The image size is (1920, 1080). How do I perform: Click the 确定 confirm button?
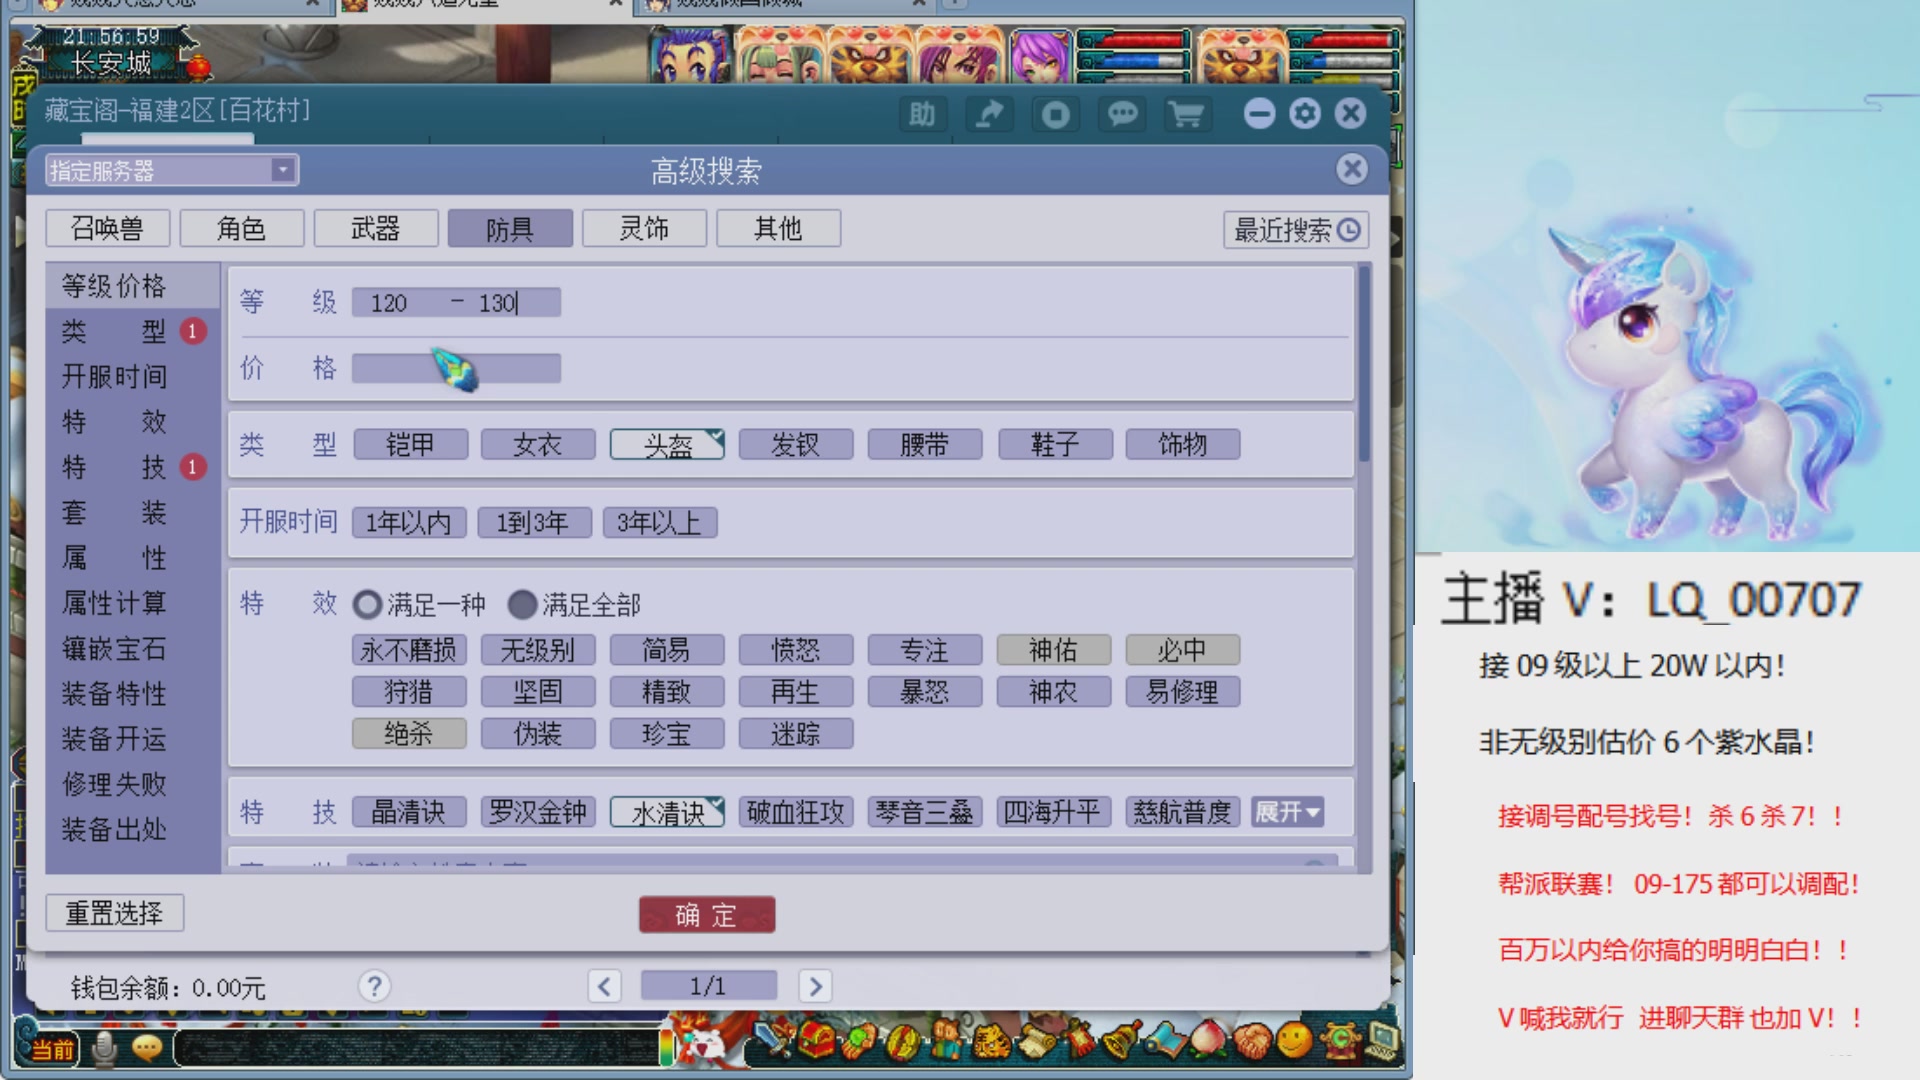pyautogui.click(x=705, y=914)
